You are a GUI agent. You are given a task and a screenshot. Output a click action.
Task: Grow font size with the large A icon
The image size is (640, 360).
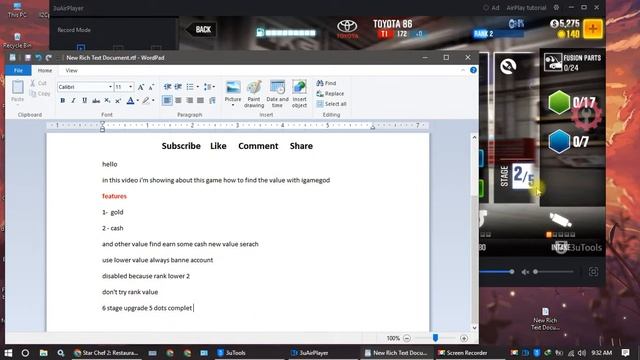tap(141, 87)
